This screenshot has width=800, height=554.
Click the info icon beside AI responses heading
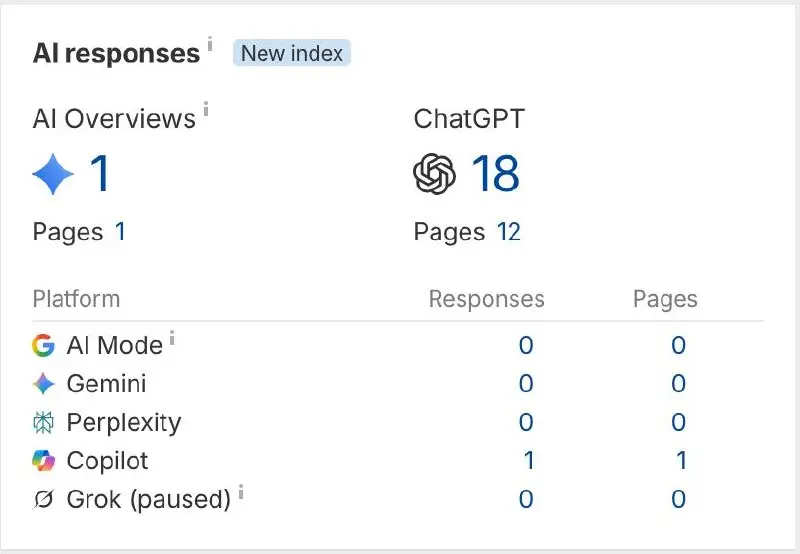(x=210, y=44)
